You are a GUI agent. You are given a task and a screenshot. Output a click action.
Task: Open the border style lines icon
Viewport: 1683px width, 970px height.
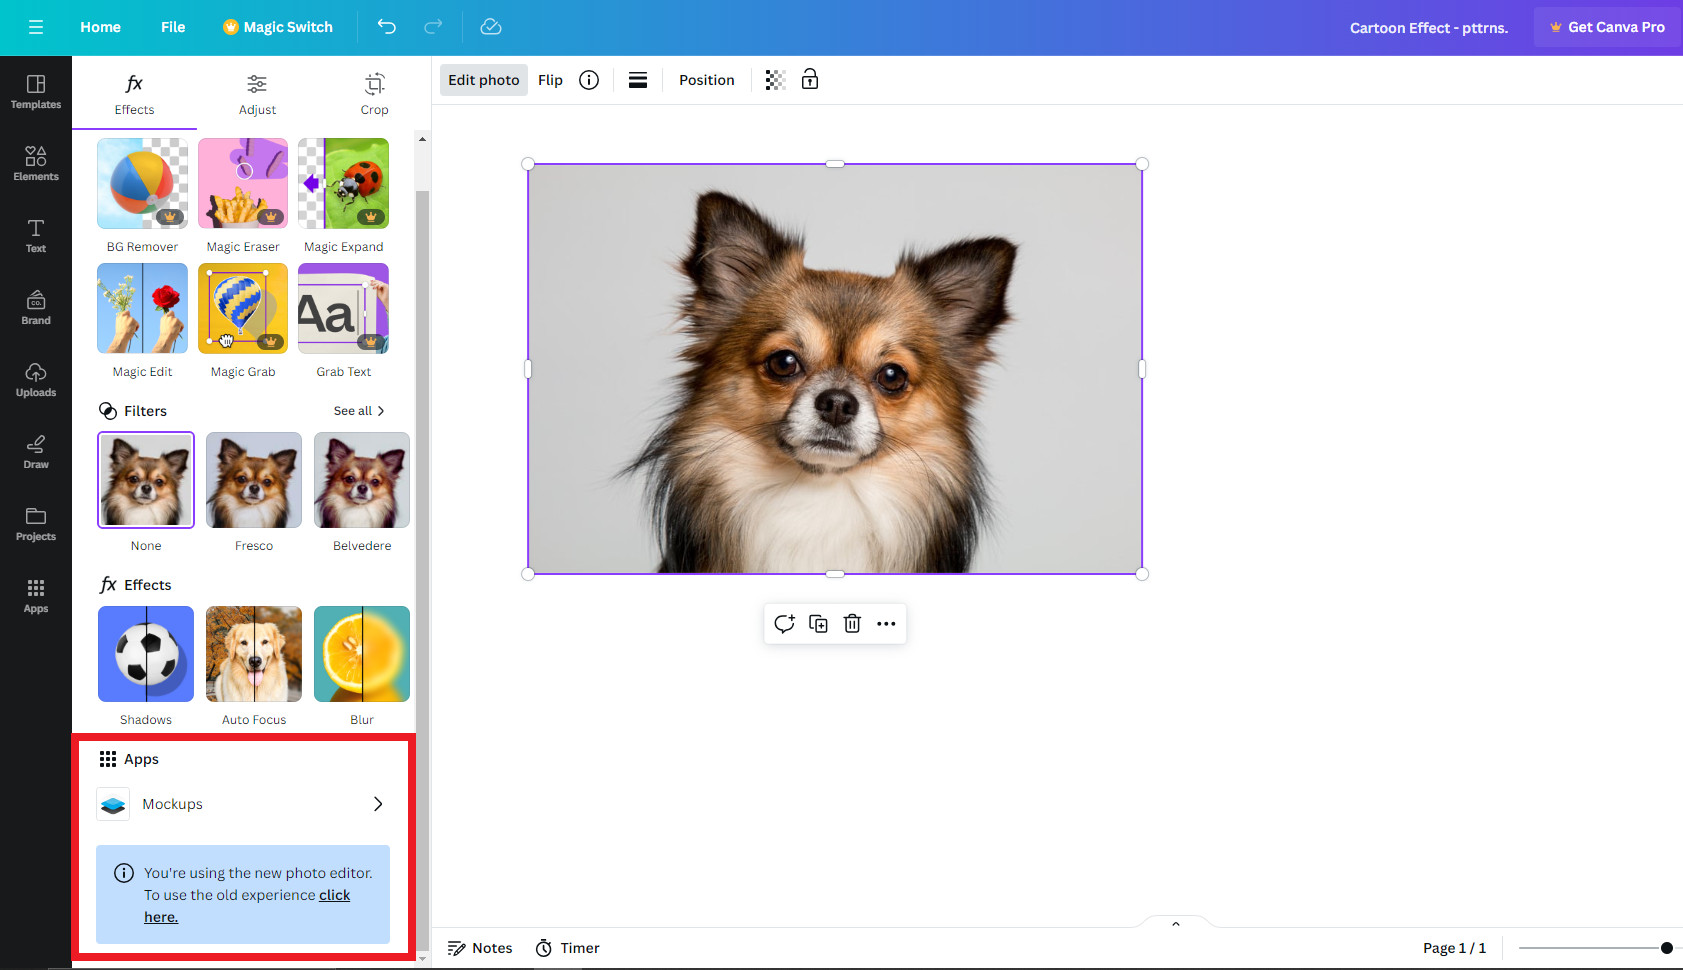coord(638,80)
